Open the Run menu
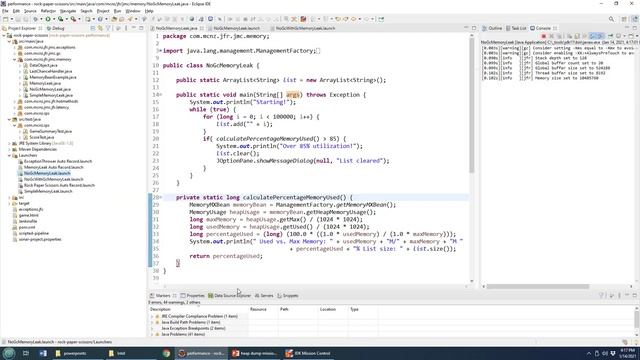The width and height of the screenshot is (640, 360). 118,11
